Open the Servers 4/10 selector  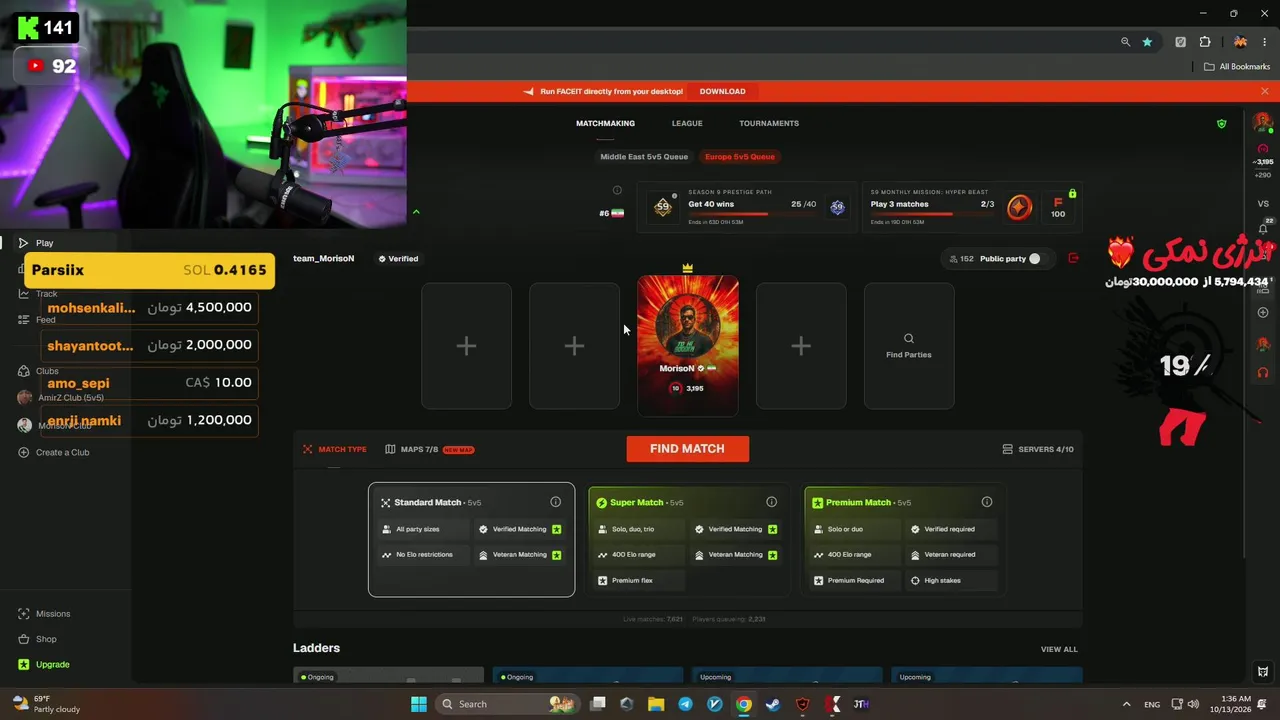[1038, 449]
